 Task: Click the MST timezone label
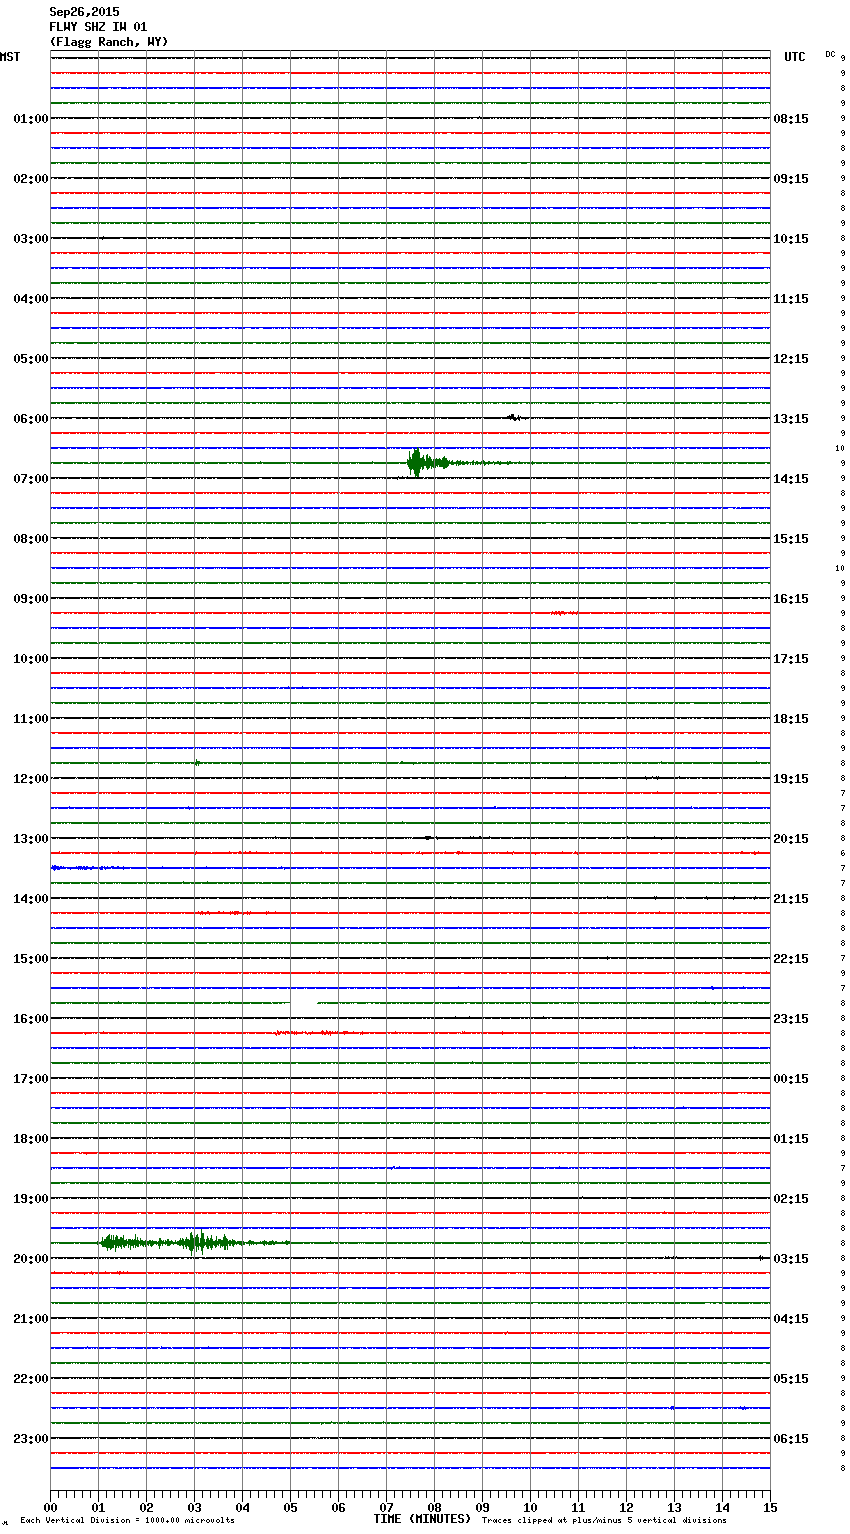pos(10,57)
